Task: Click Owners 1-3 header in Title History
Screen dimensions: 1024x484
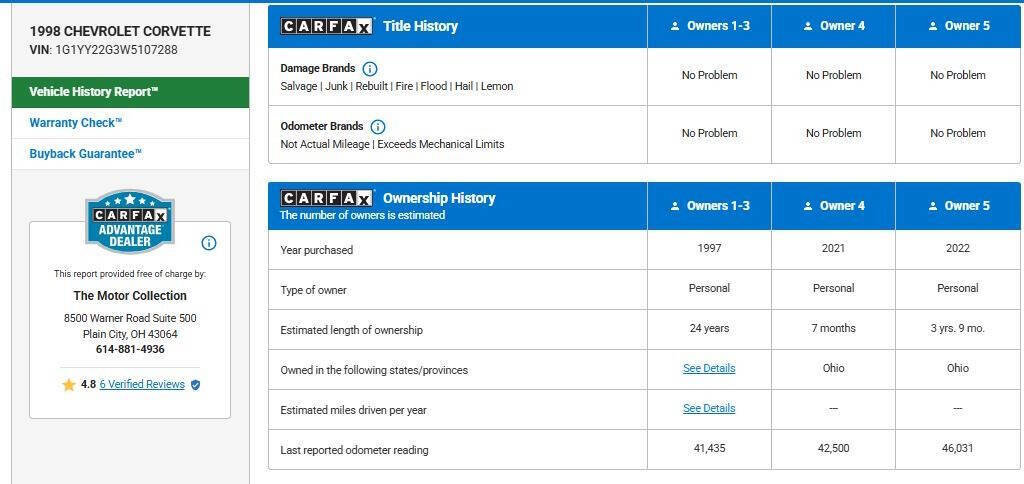Action: [x=709, y=26]
